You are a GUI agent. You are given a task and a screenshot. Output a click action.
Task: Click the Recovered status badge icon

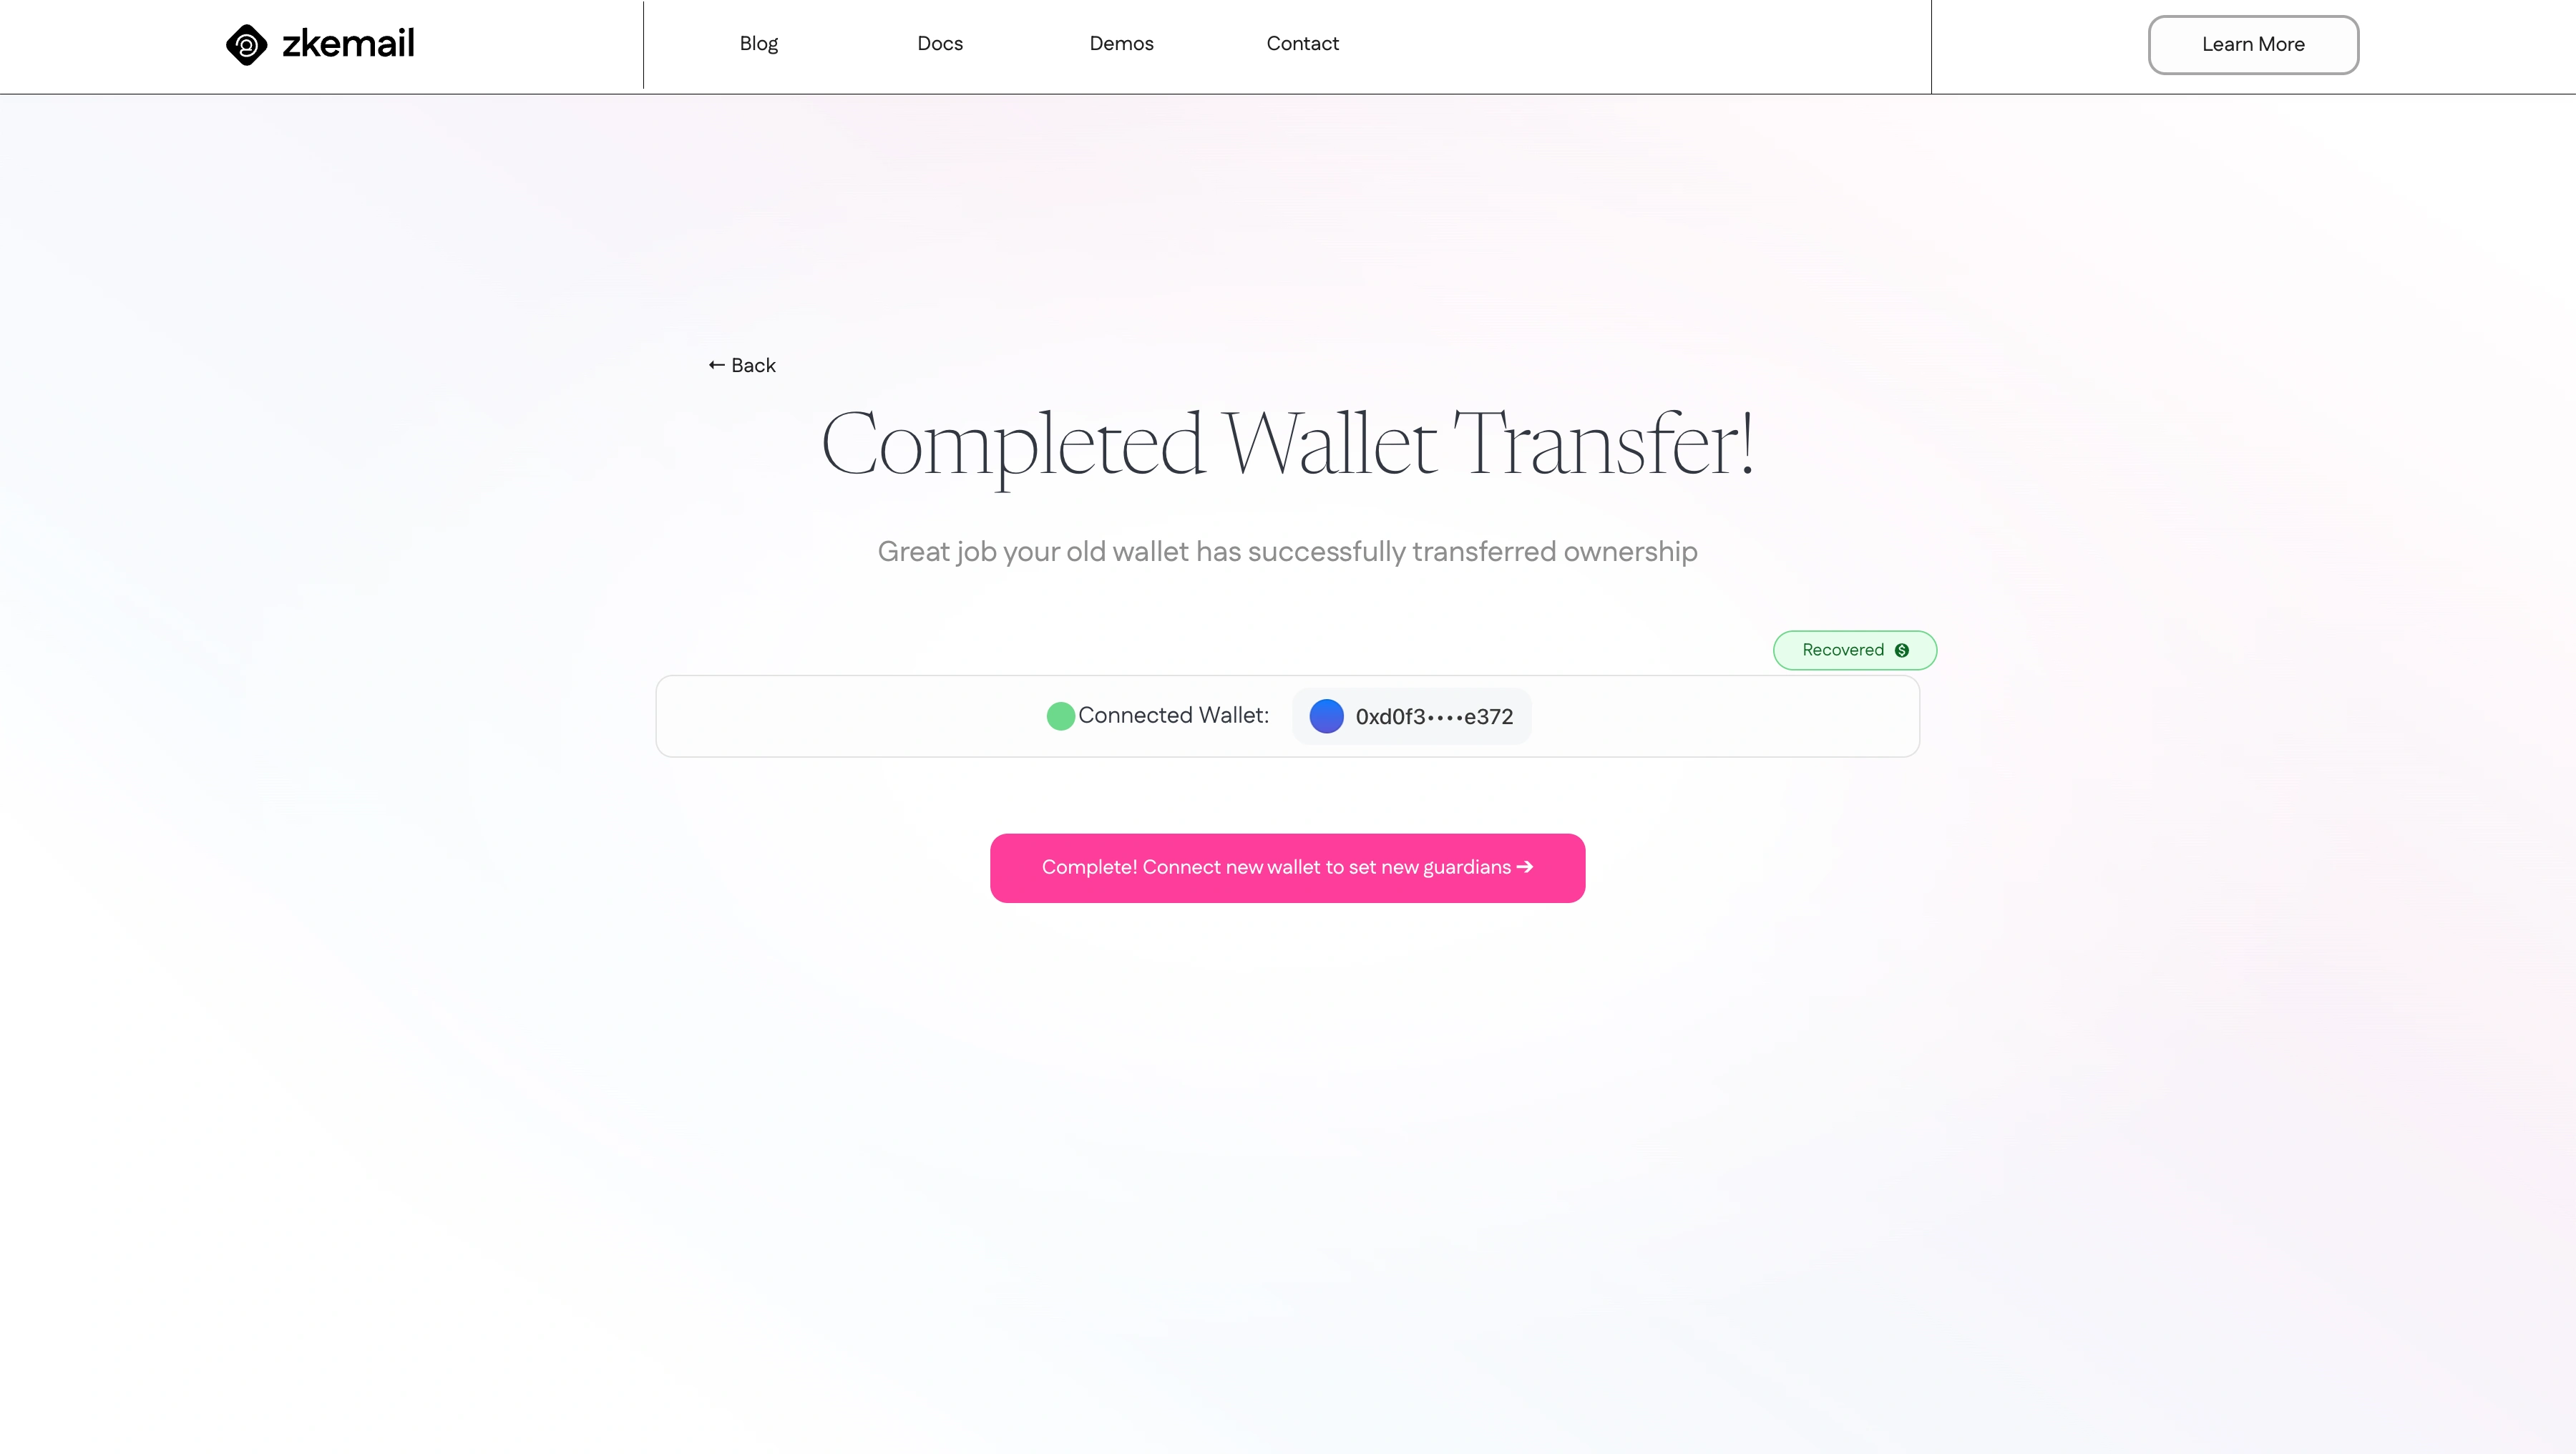pos(1903,649)
